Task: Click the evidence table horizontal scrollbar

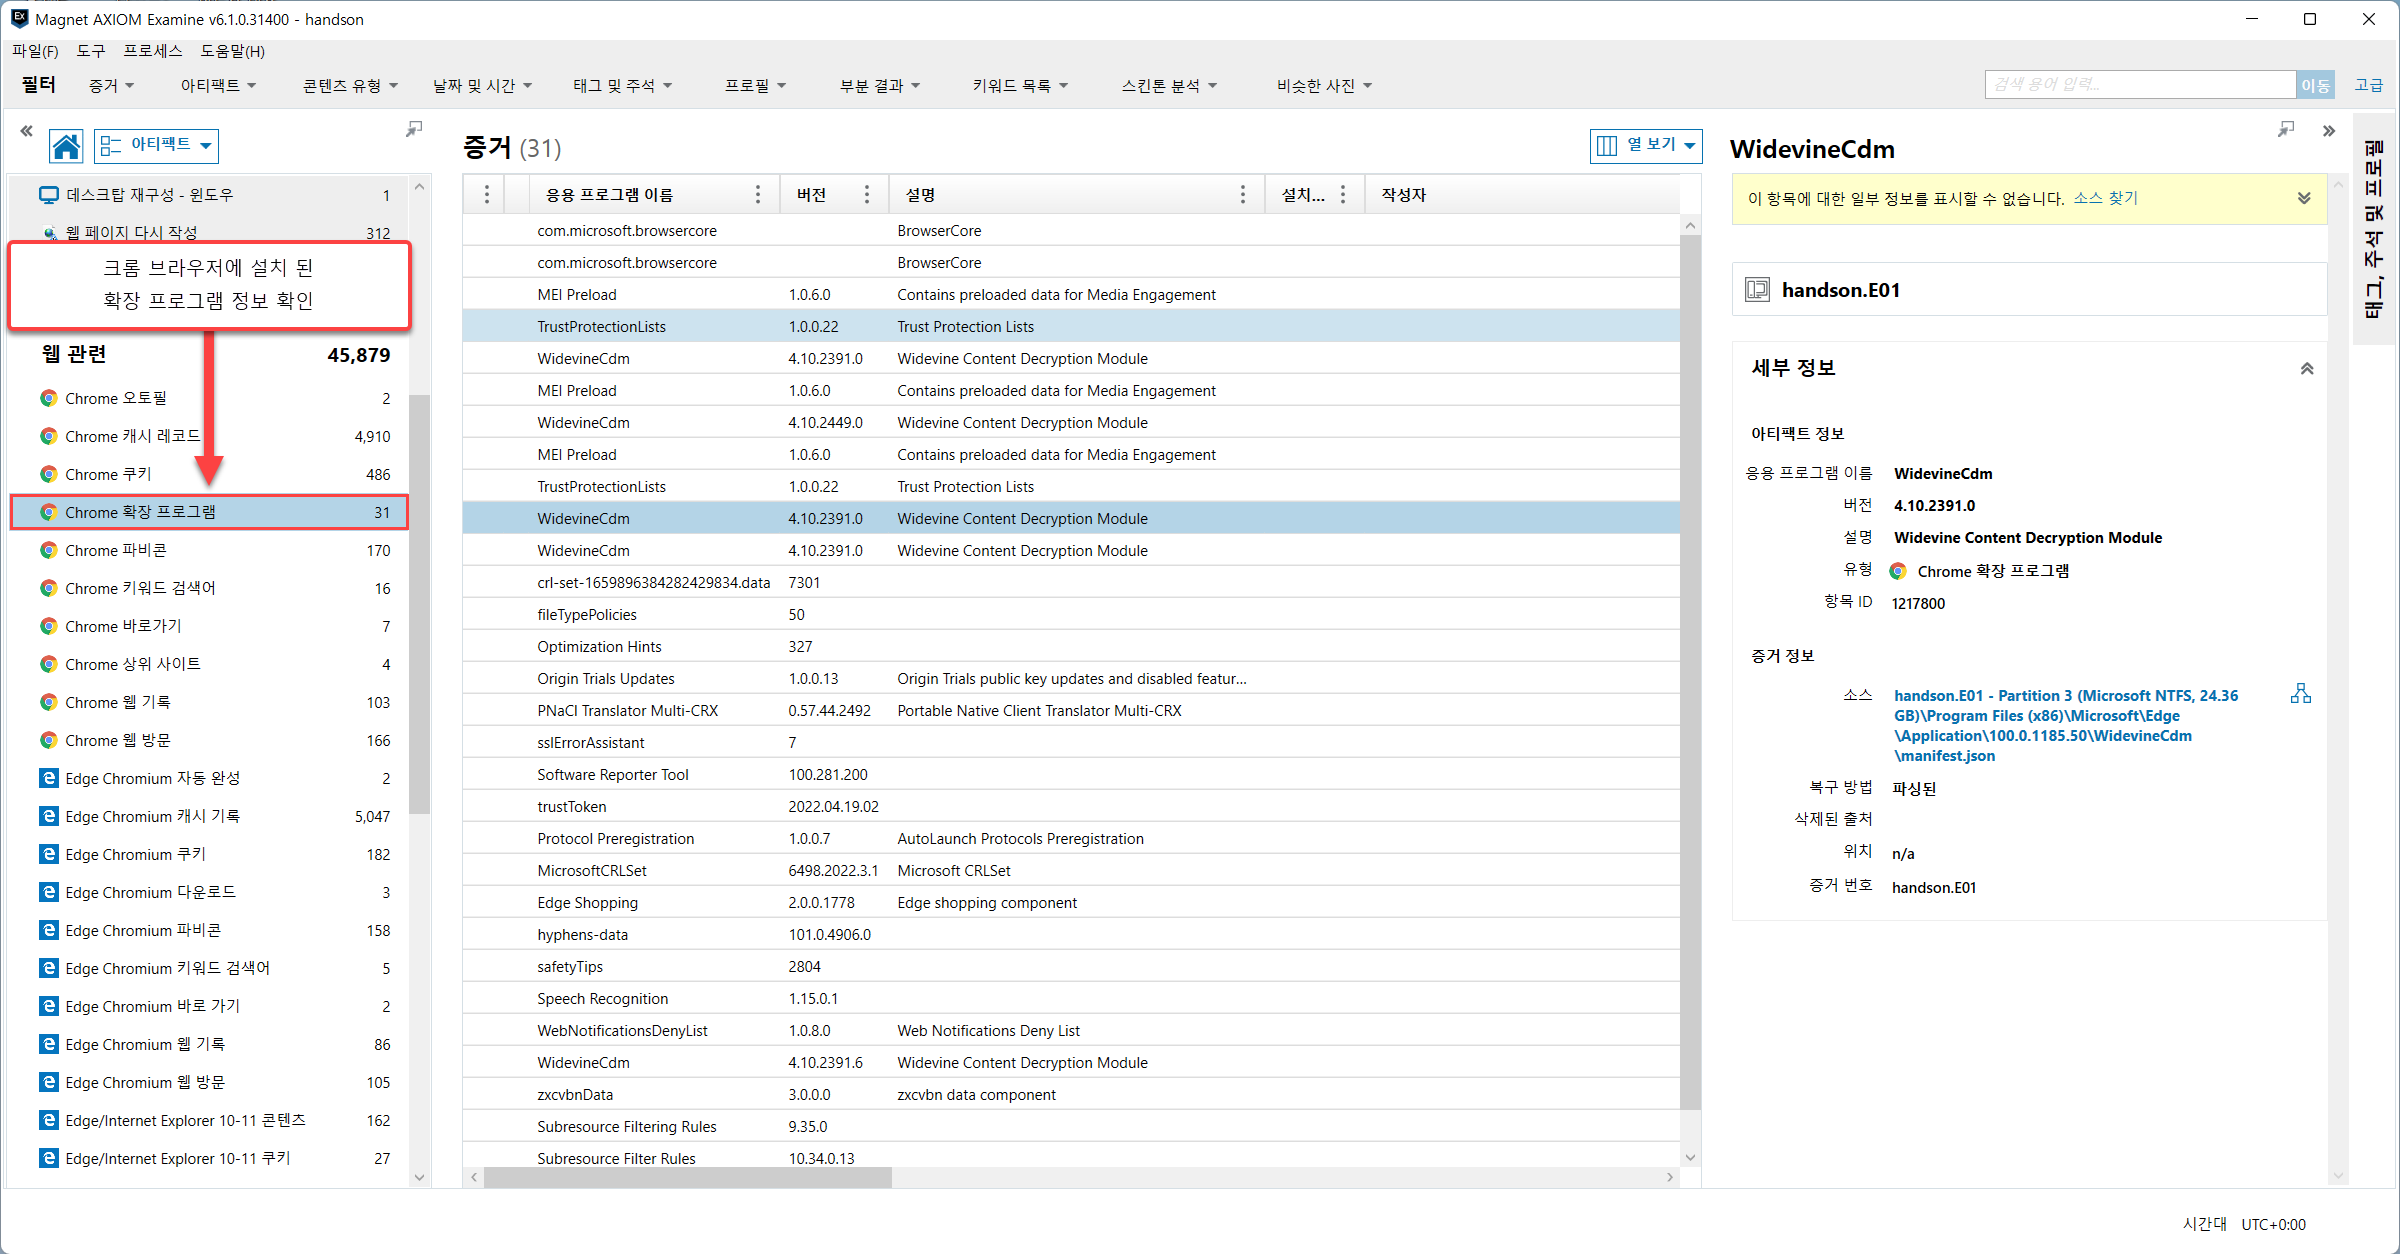Action: click(x=688, y=1177)
